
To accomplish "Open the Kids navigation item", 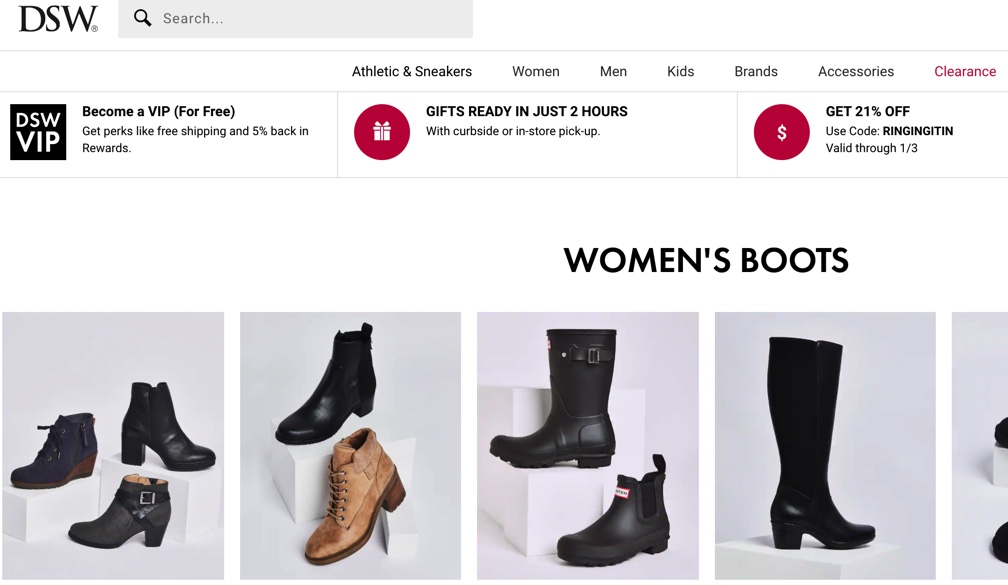I will tap(680, 71).
